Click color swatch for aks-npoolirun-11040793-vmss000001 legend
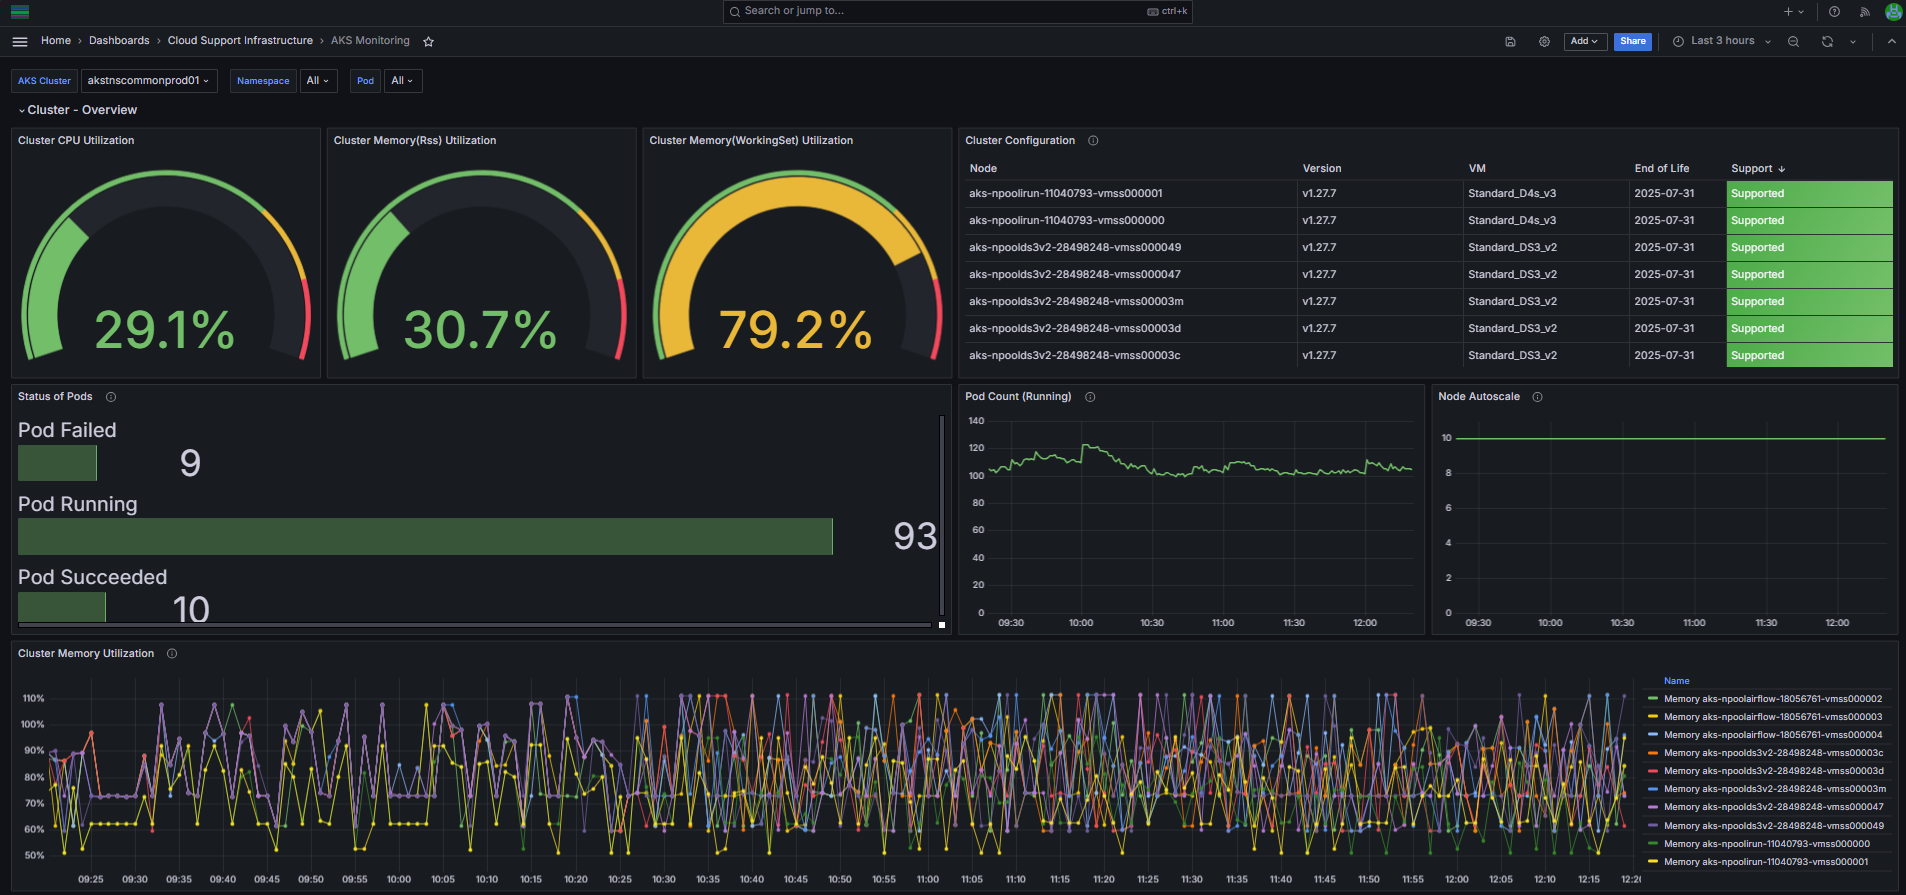This screenshot has height=895, width=1906. (1653, 862)
